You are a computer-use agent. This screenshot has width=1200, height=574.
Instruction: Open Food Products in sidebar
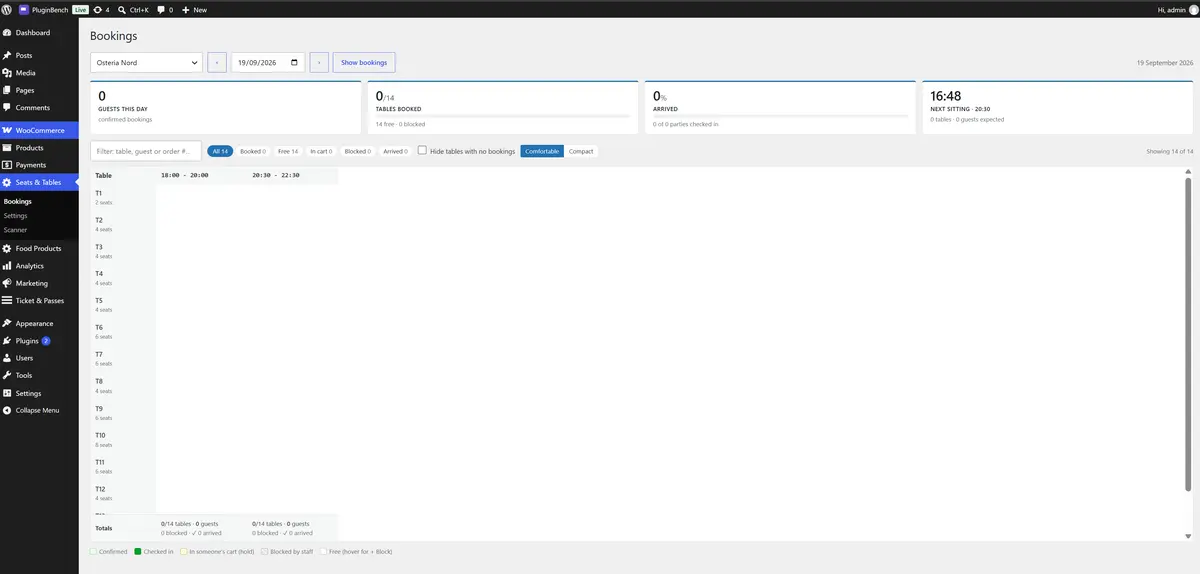pyautogui.click(x=39, y=248)
